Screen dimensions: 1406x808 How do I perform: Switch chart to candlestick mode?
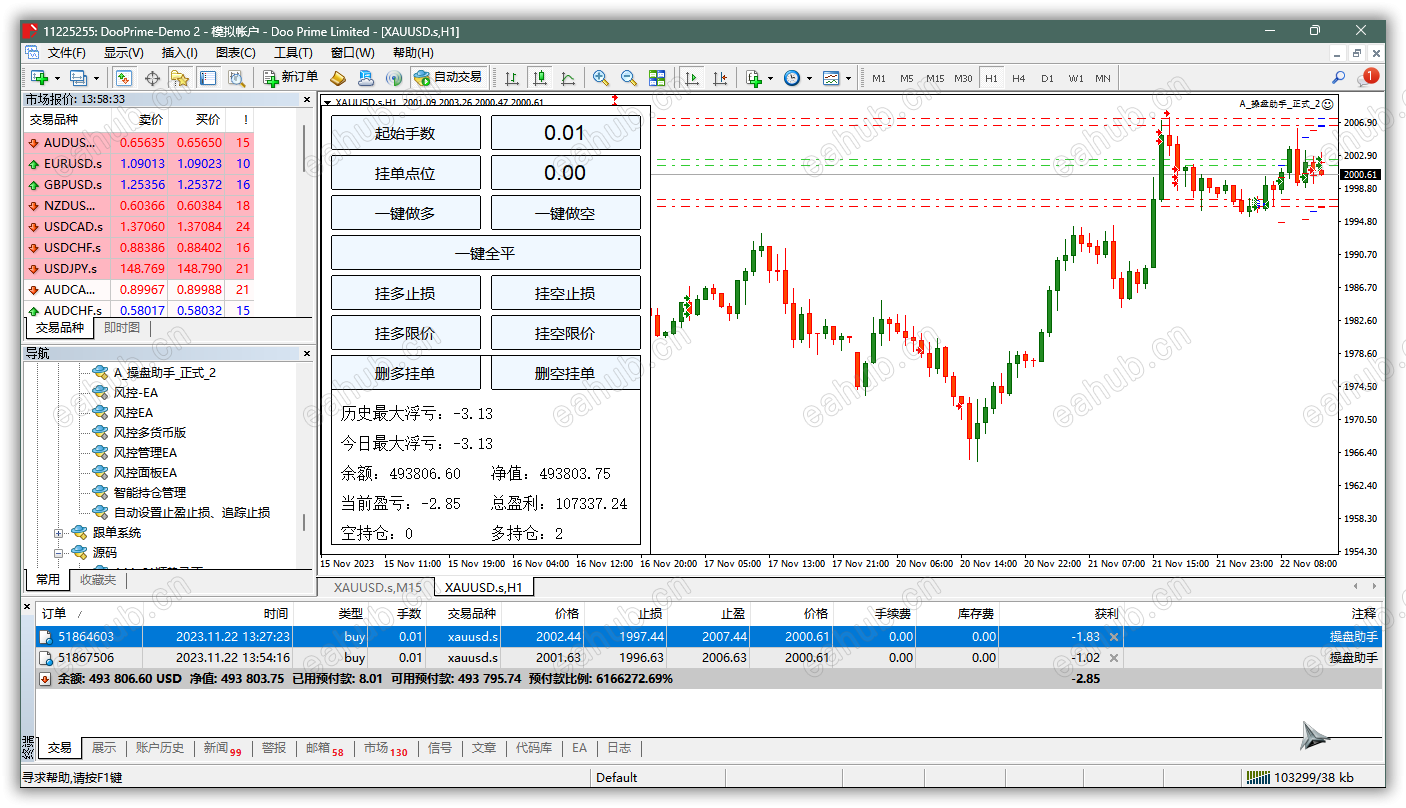(540, 77)
